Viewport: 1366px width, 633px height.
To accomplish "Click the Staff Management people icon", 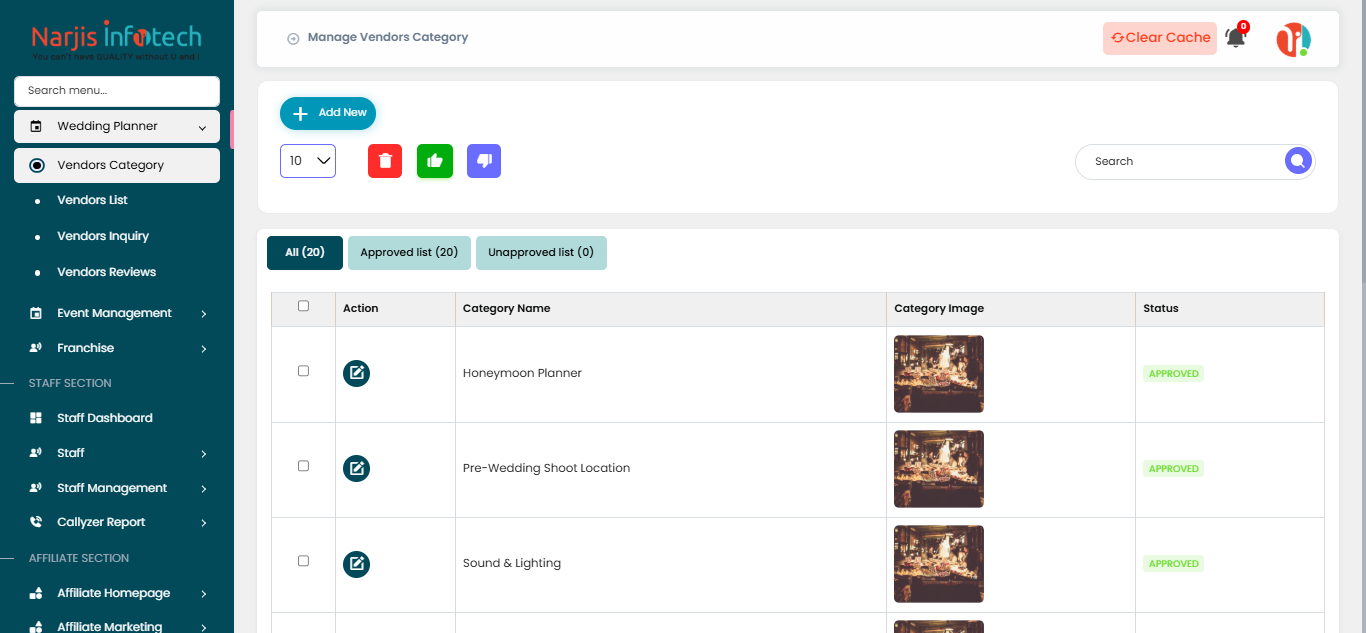I will click(x=36, y=488).
